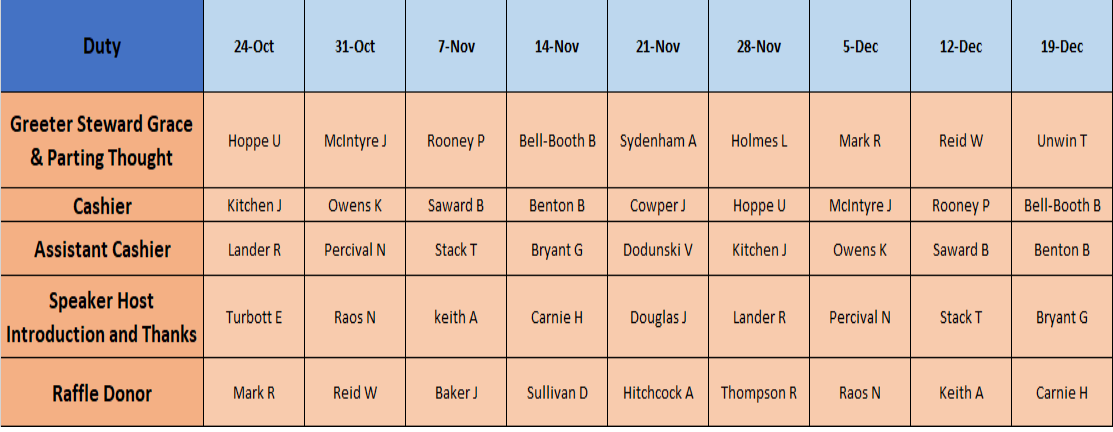Select the Raffle Donor row label

pos(102,392)
